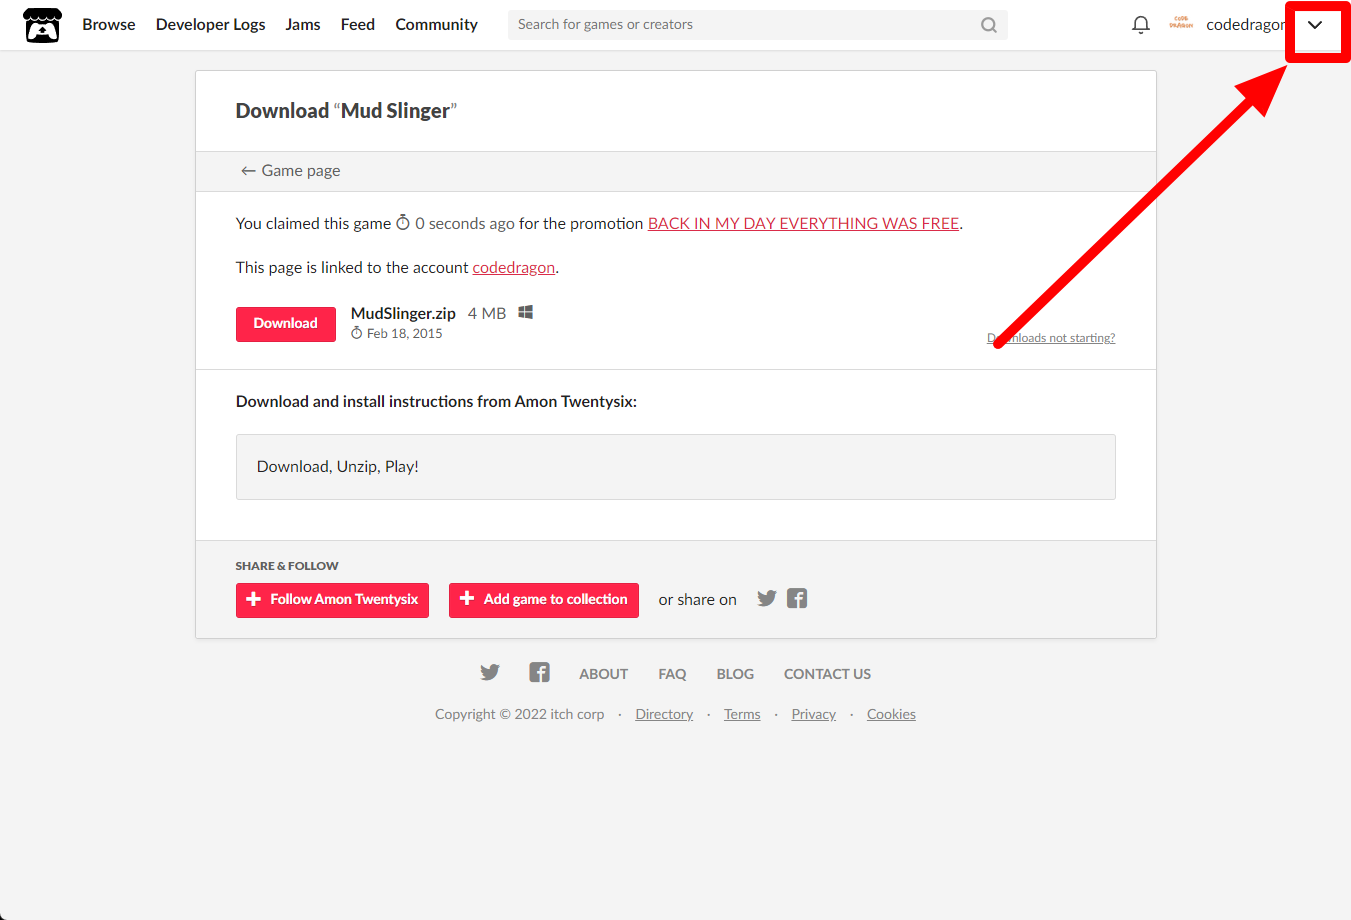Open the Browse menu
This screenshot has height=920, width=1351.
(x=109, y=25)
